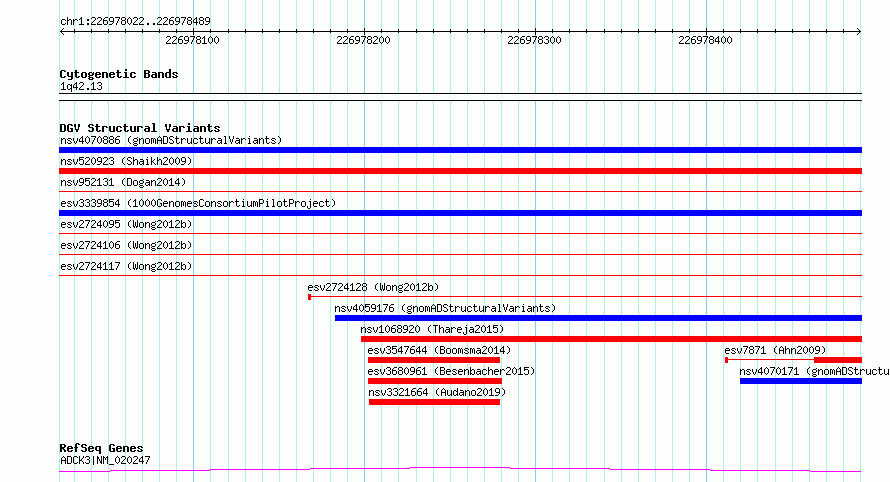Screen dimensions: 890x482
Task: Open the nsv952131 (Dogan2014) variant label
Action: click(123, 182)
